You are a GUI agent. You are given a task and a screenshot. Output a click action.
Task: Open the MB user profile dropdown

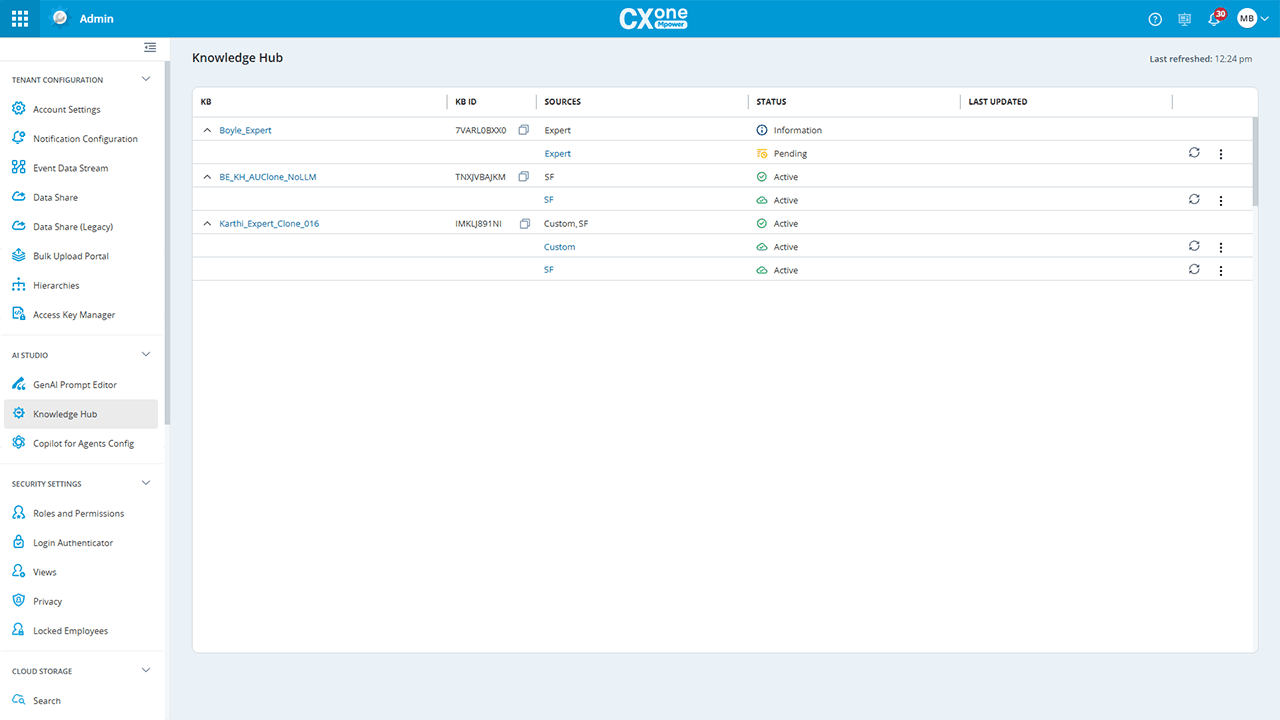coord(1254,19)
